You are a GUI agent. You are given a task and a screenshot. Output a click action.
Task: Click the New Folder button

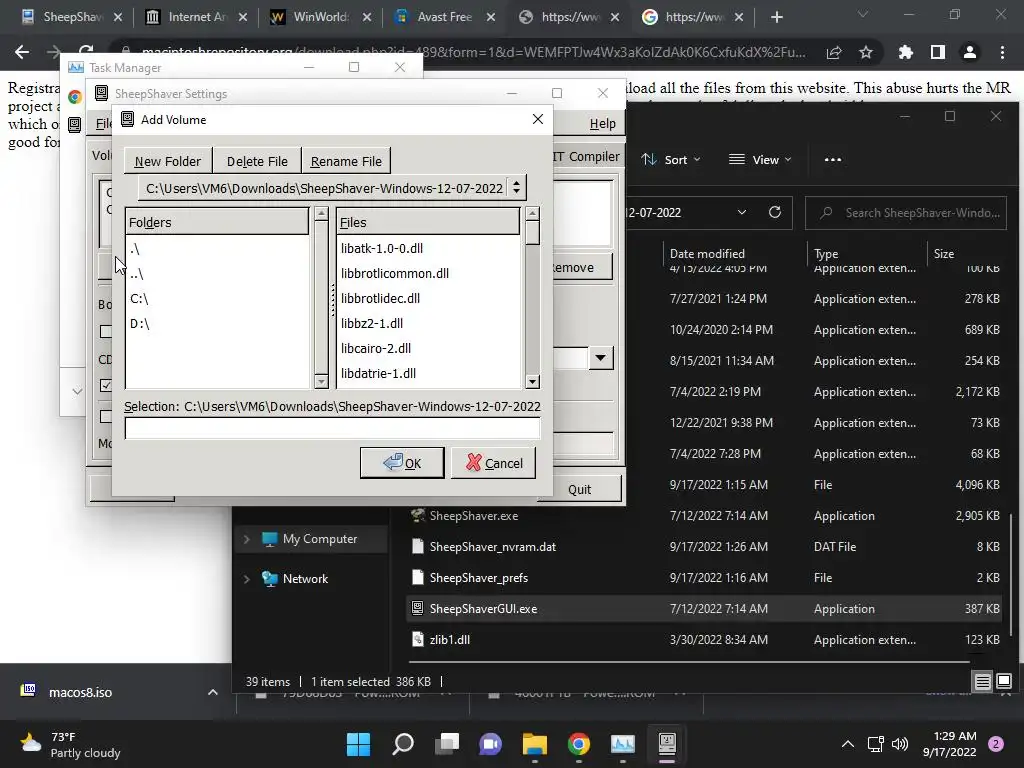(168, 161)
